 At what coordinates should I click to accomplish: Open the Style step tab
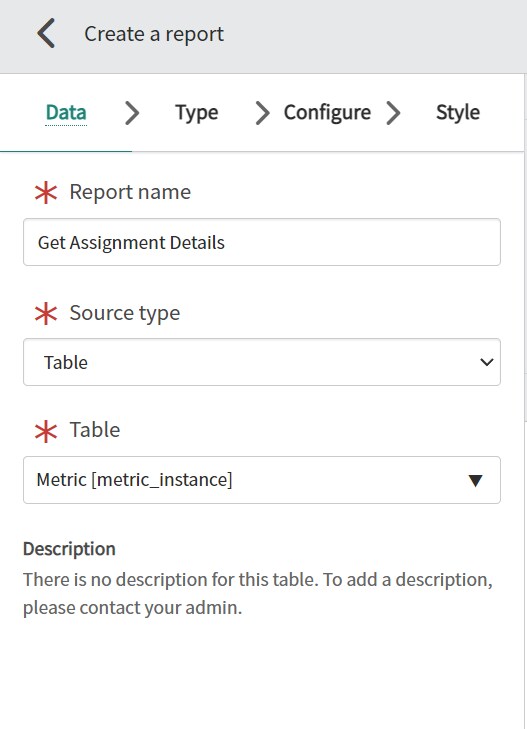(x=458, y=113)
